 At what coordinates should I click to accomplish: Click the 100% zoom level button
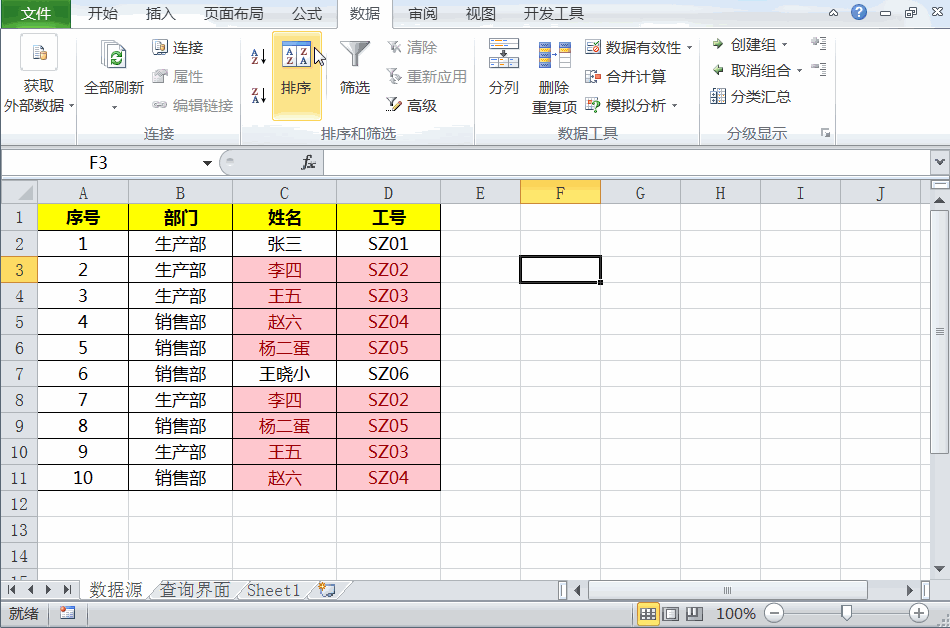pos(736,613)
